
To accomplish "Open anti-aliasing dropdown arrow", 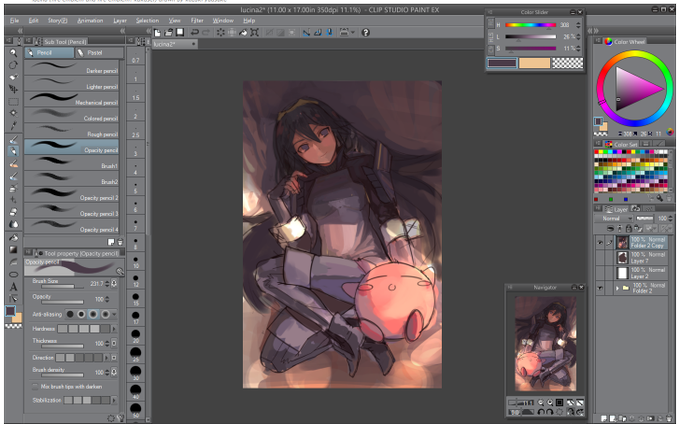I will coord(114,314).
